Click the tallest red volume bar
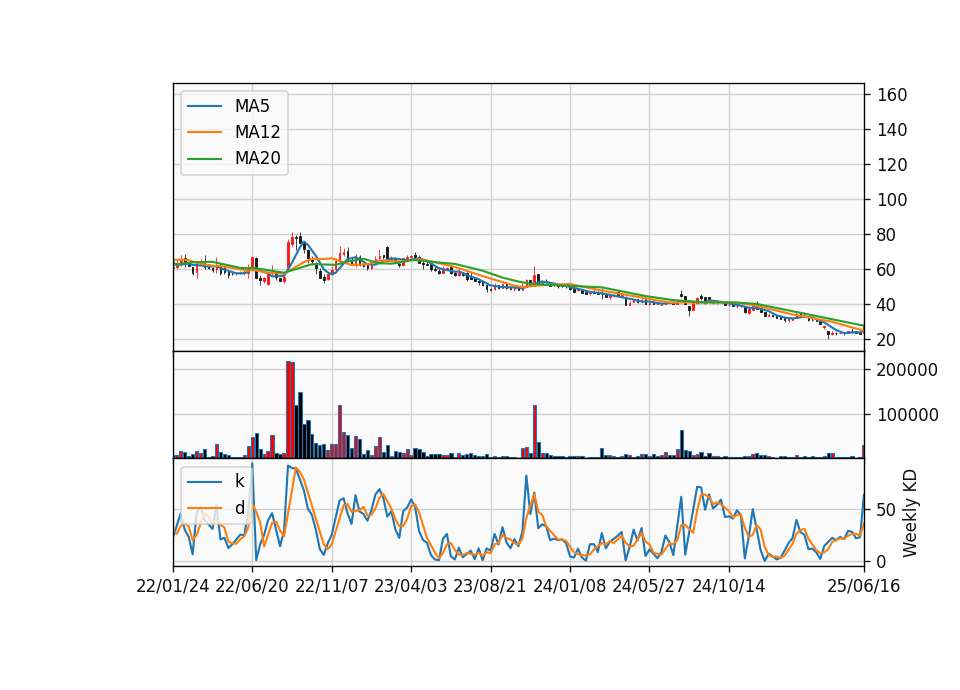 tap(288, 410)
